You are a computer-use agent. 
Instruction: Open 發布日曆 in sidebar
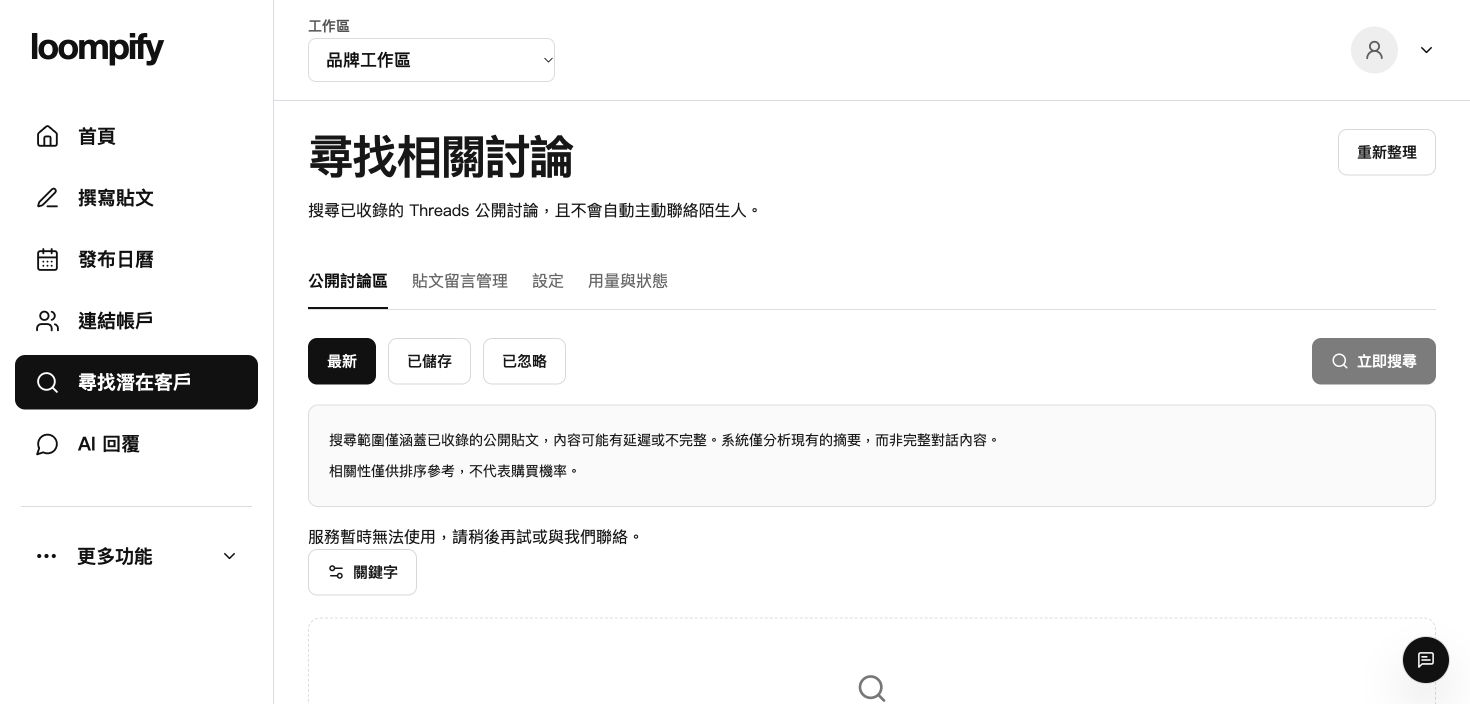coord(136,260)
